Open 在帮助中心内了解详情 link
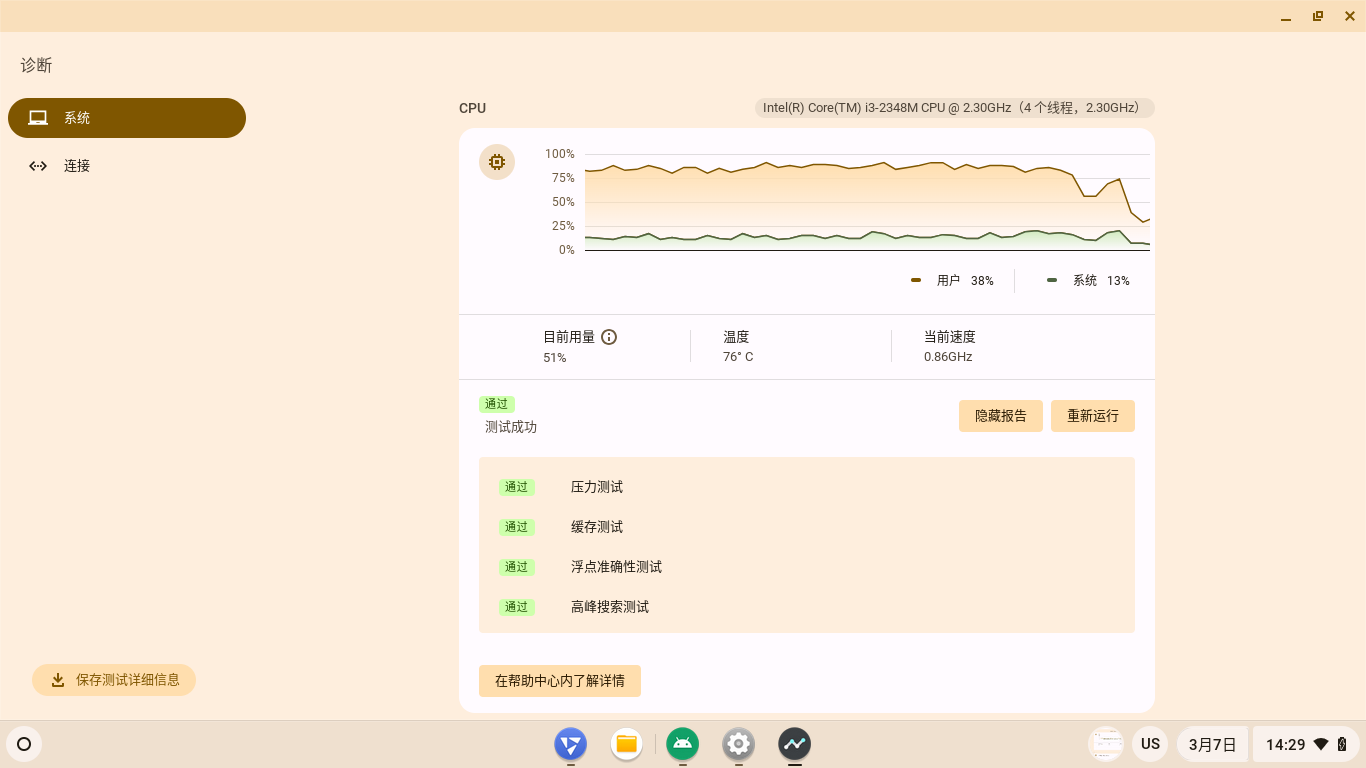The height and width of the screenshot is (768, 1366). [559, 681]
